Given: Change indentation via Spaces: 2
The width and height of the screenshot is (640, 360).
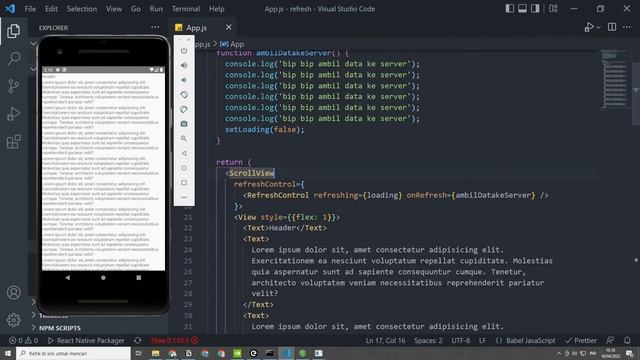Looking at the screenshot, I should 428,340.
